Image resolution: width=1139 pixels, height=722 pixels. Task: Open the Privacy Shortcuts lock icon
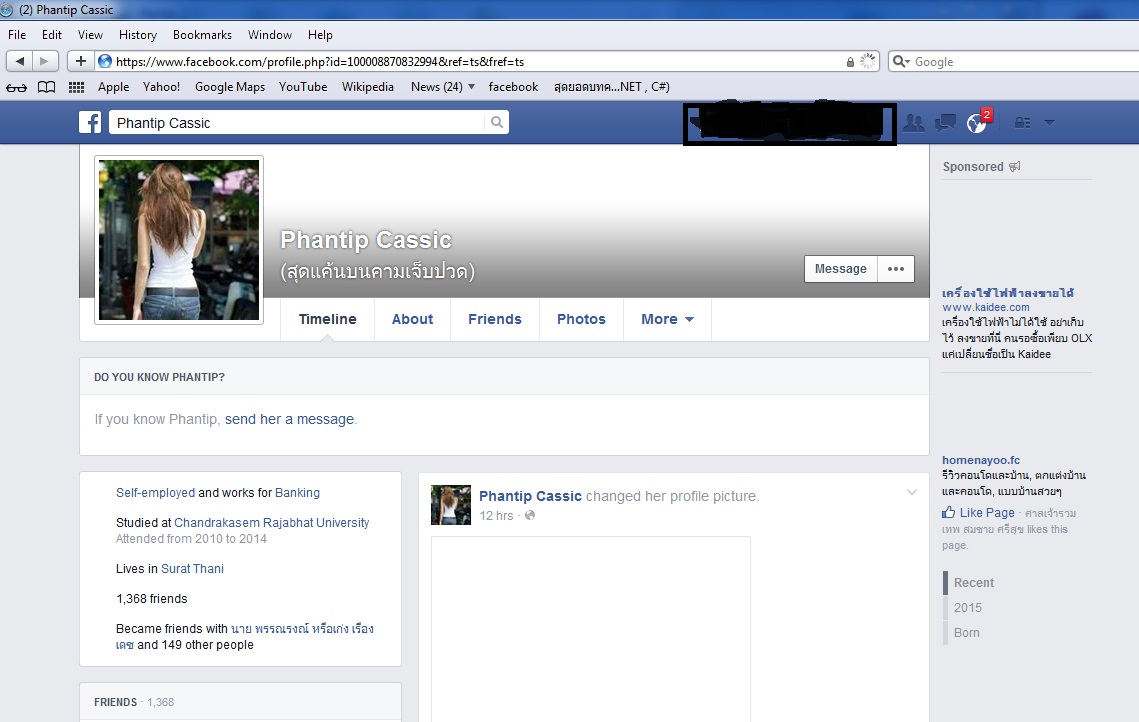1023,123
